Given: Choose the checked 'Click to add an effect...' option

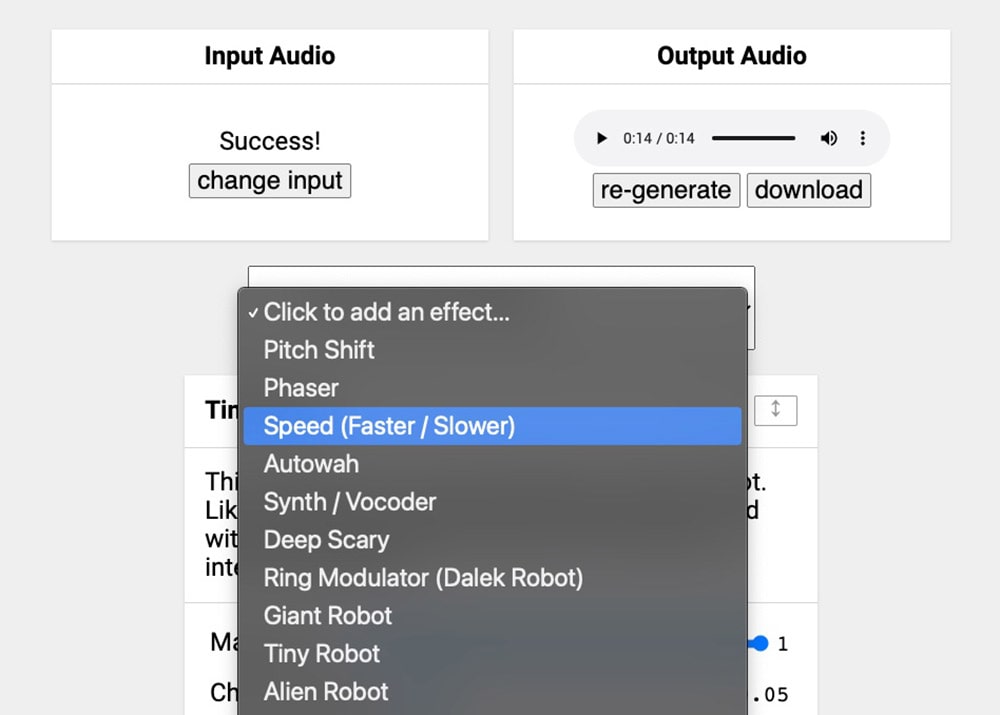Looking at the screenshot, I should (x=387, y=312).
